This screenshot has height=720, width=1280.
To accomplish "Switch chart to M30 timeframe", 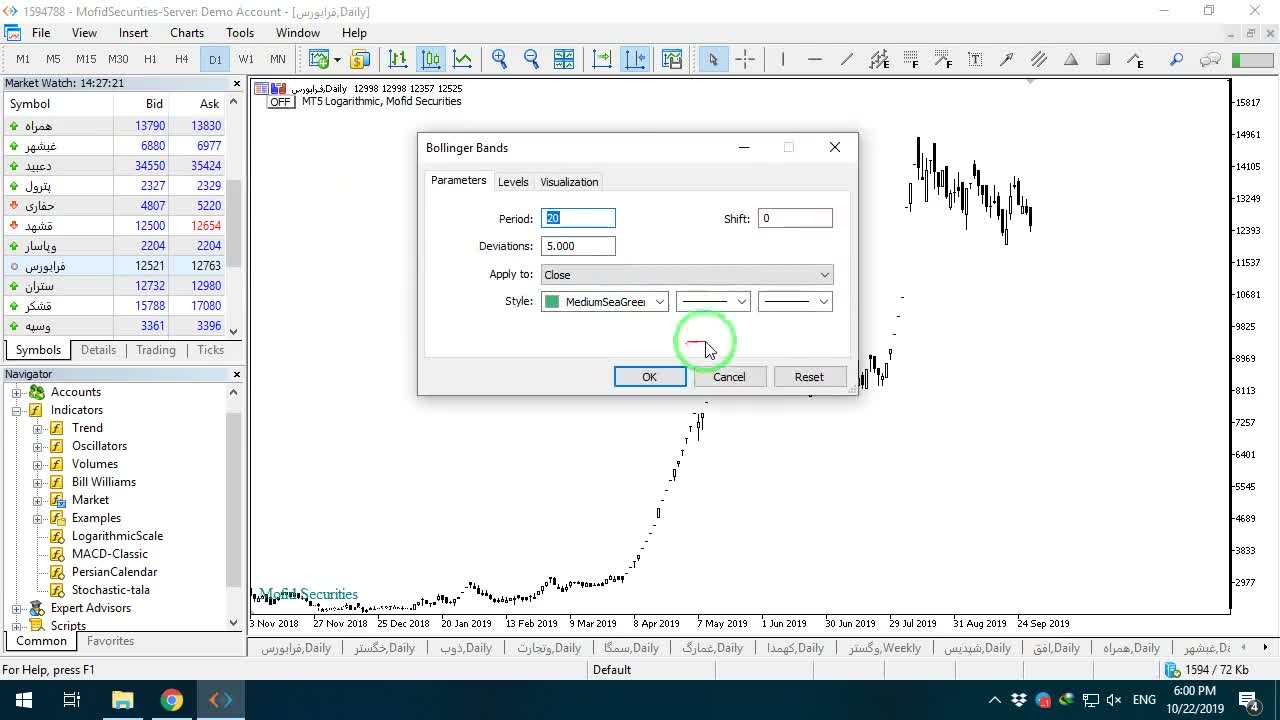I will coord(118,59).
